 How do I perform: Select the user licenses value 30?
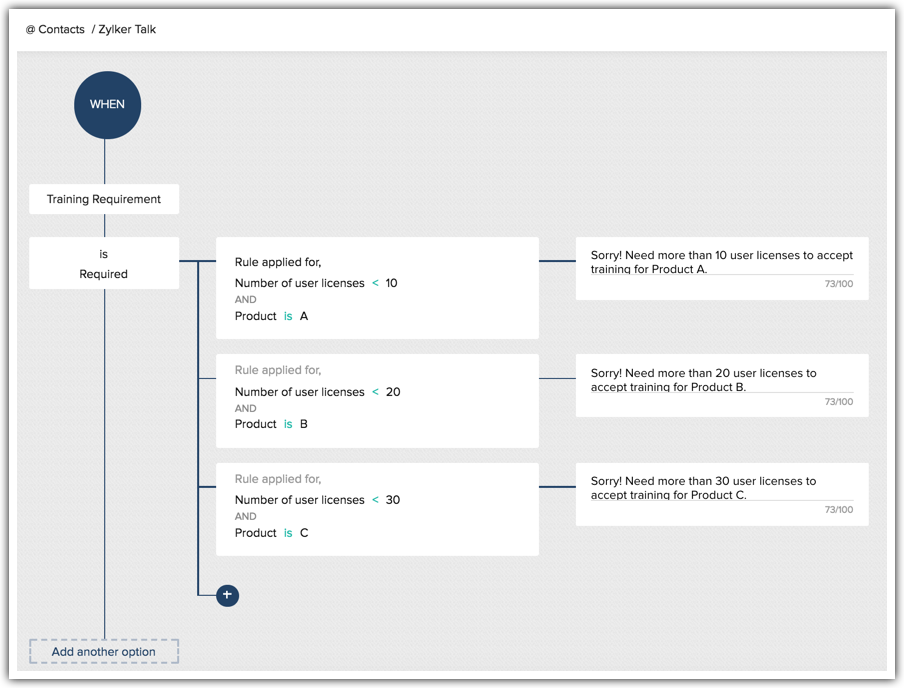point(393,500)
